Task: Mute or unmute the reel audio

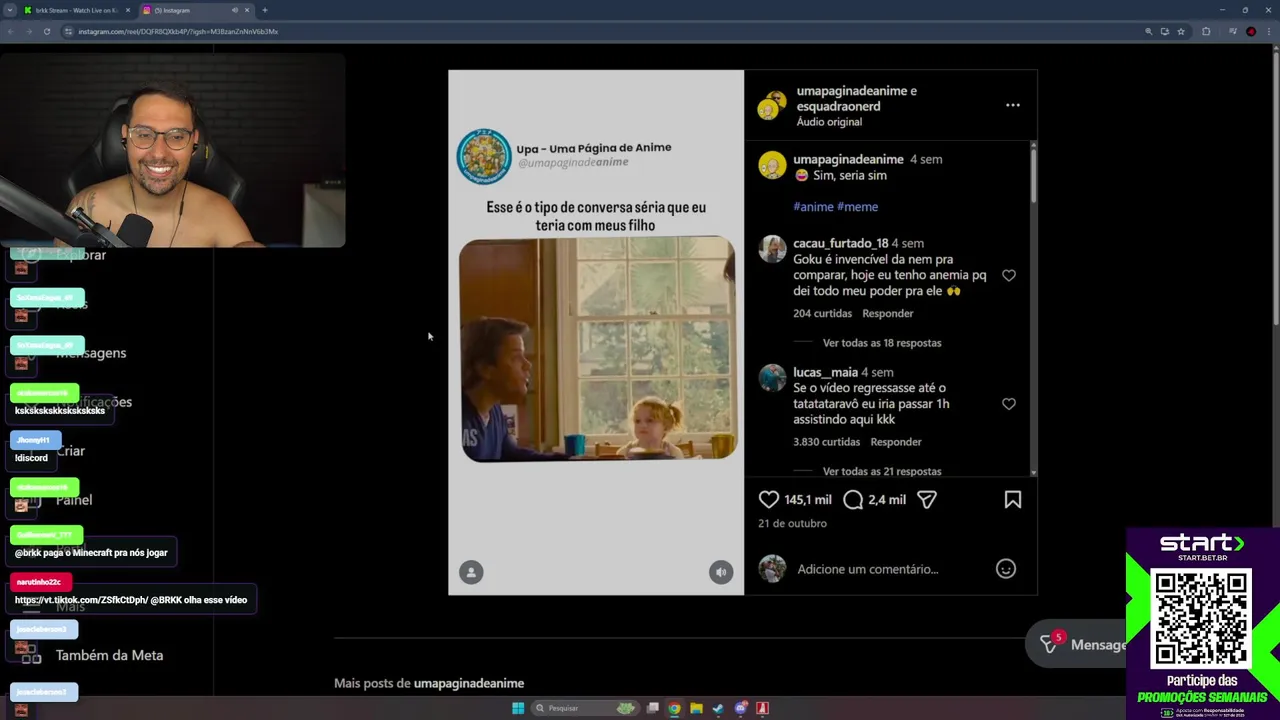Action: point(721,572)
